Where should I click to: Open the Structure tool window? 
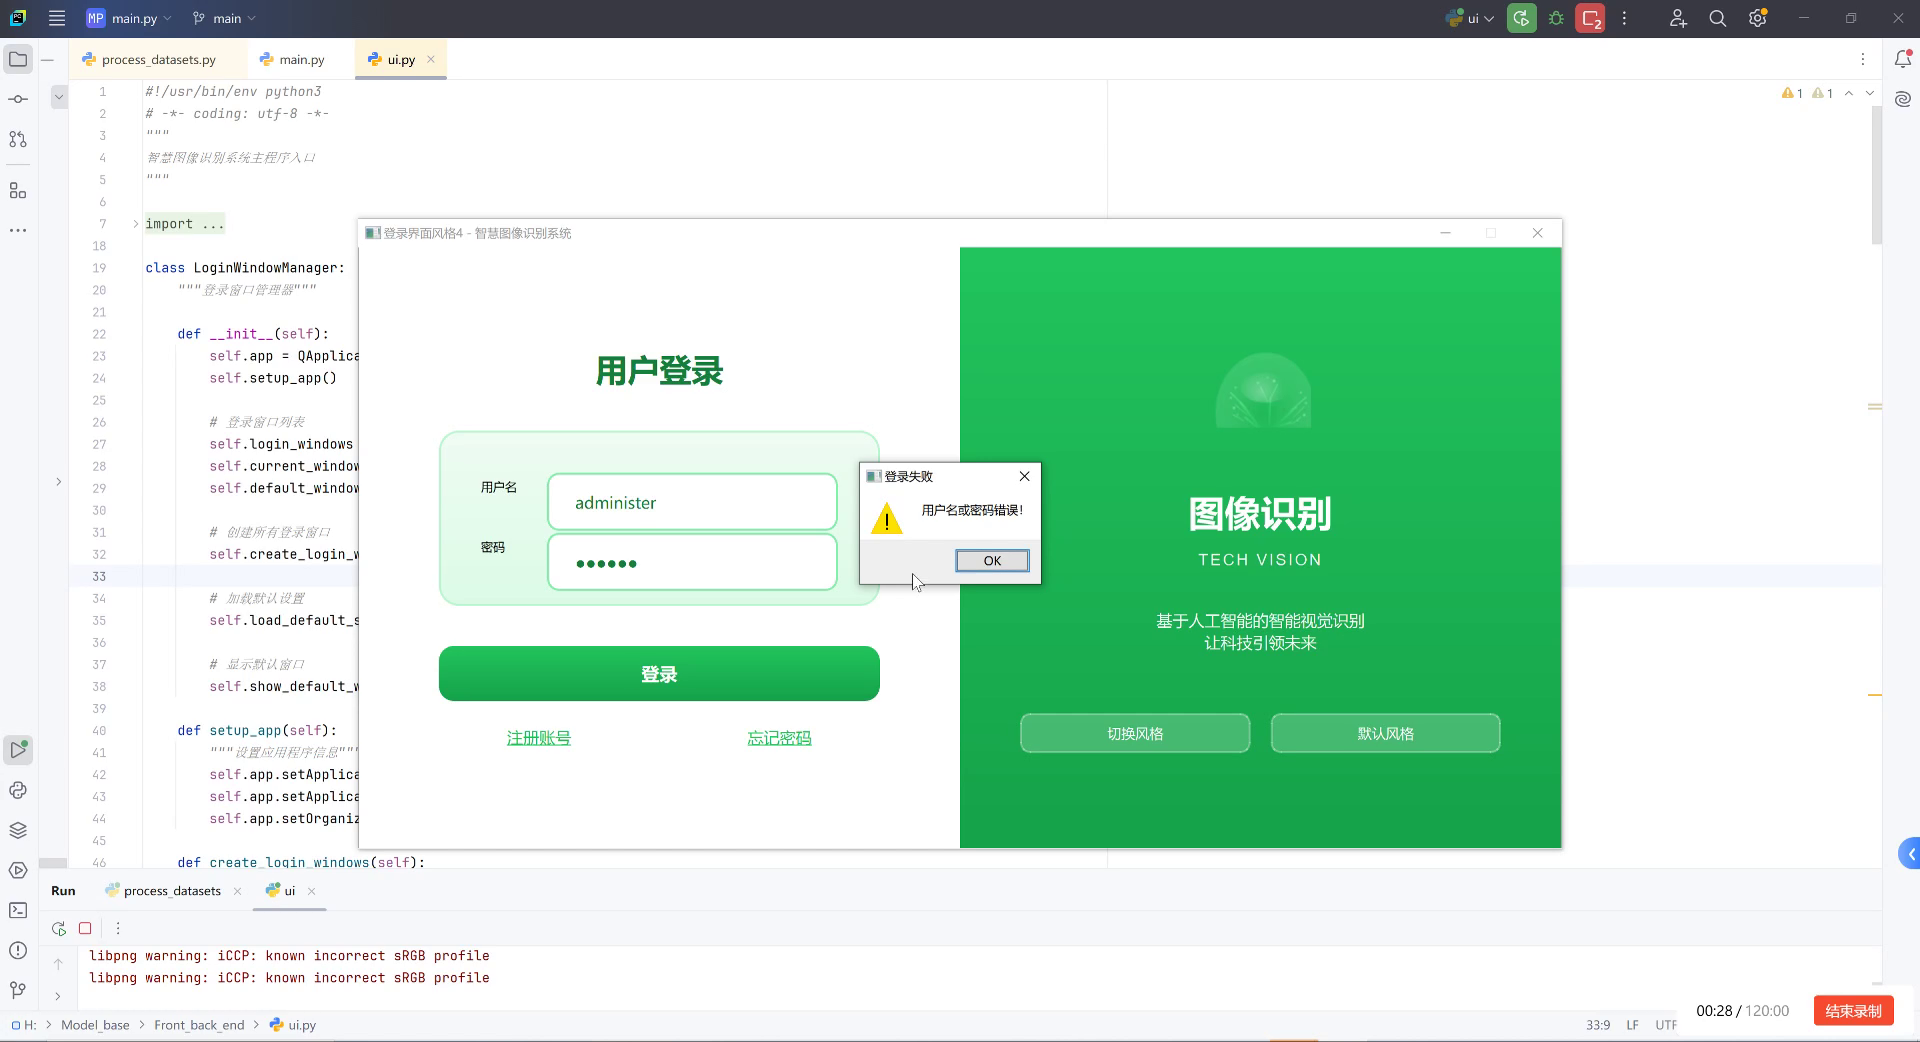[18, 190]
